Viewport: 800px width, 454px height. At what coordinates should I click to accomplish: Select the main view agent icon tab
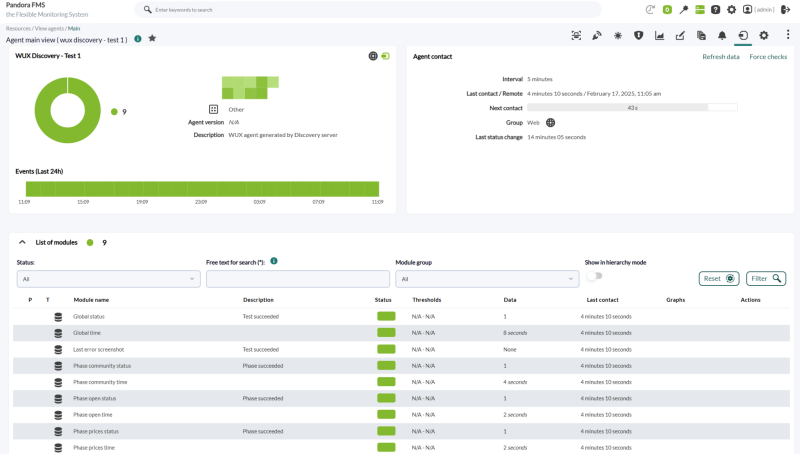(x=743, y=35)
